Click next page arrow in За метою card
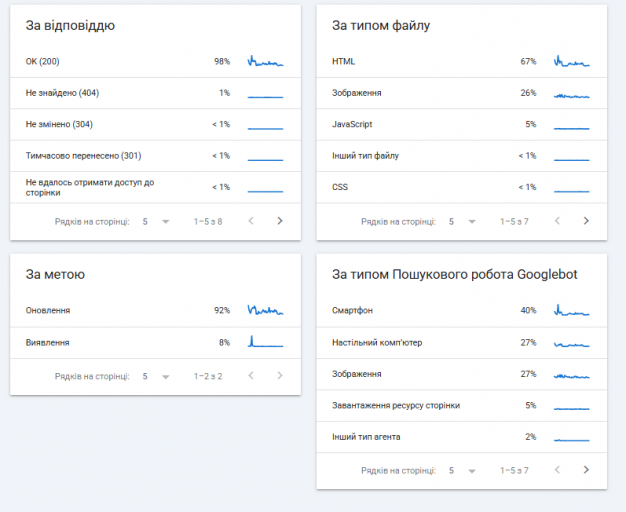Viewport: 626px width, 512px height. [280, 375]
